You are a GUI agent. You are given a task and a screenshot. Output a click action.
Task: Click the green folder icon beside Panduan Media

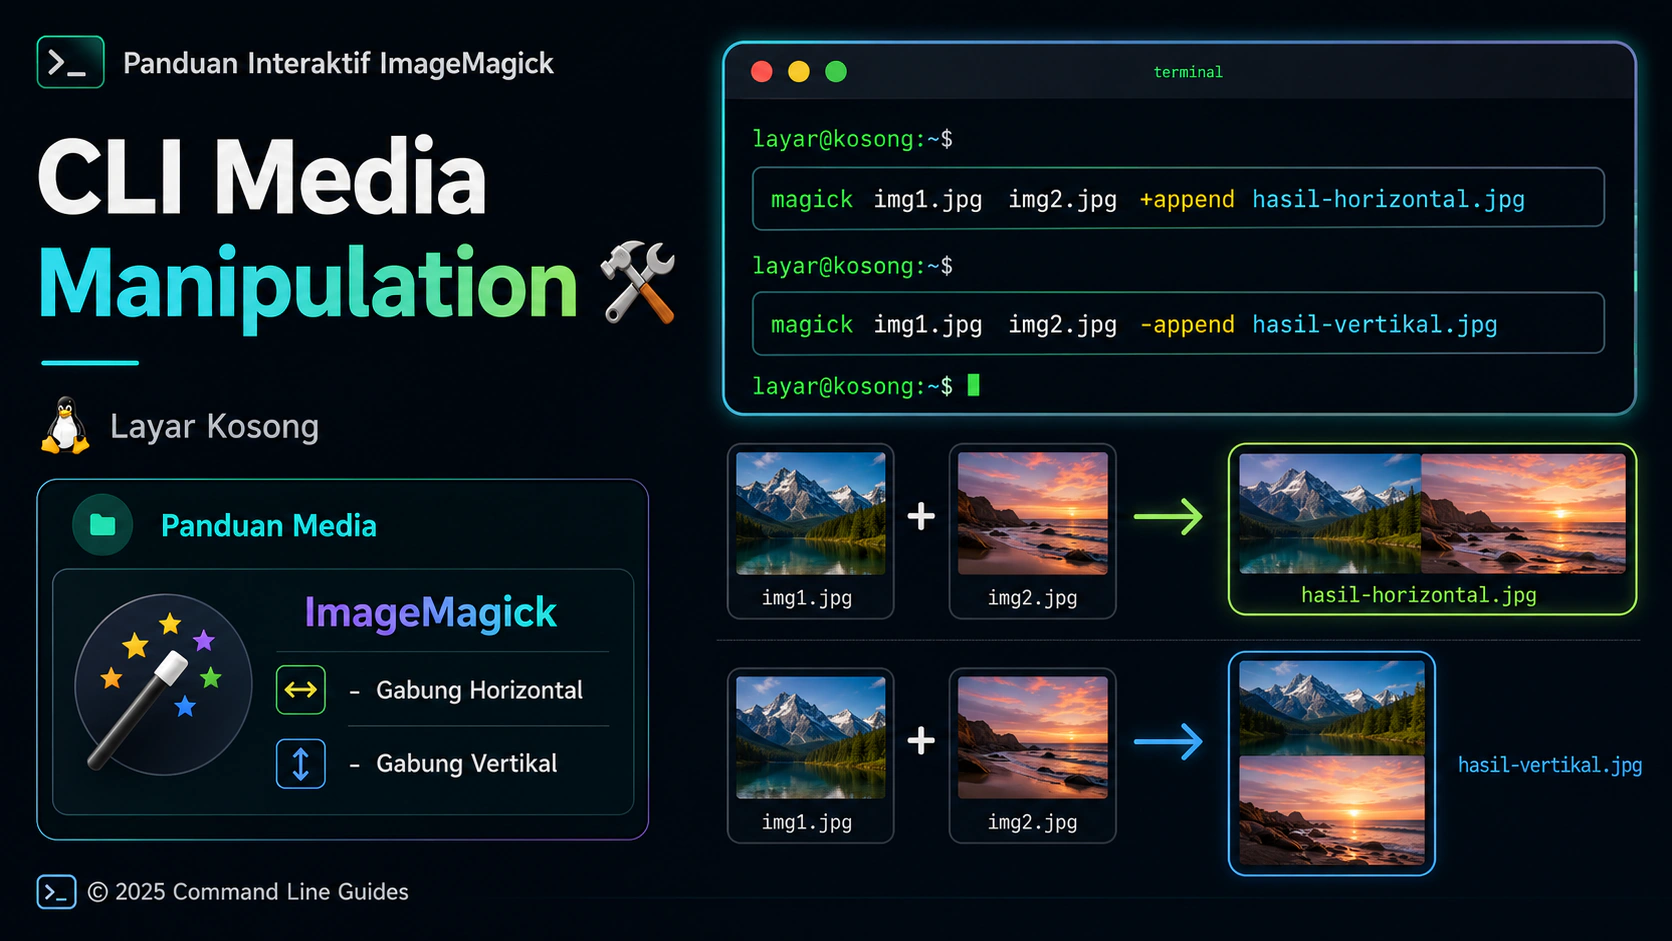click(103, 525)
